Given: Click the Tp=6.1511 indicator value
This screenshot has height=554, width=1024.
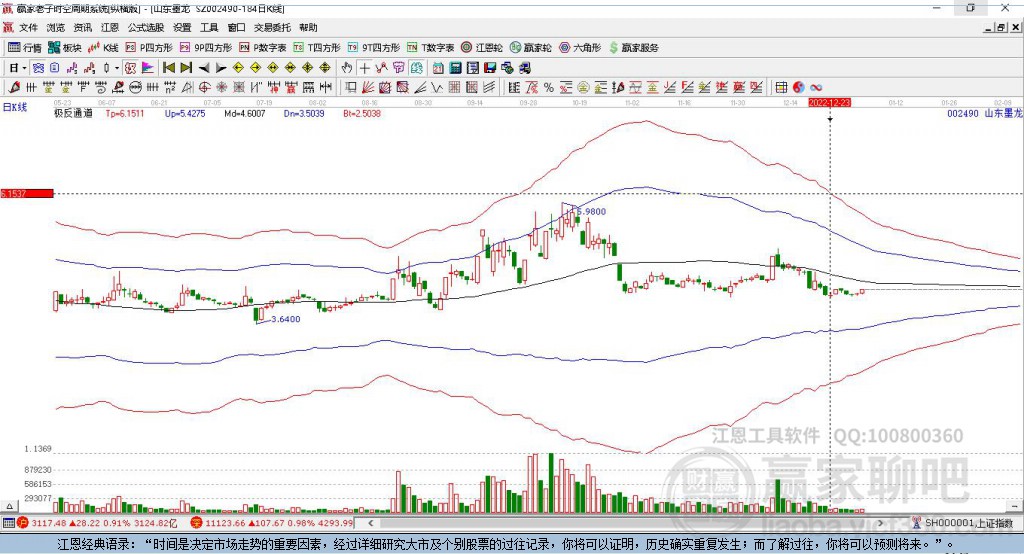Looking at the screenshot, I should tap(125, 113).
